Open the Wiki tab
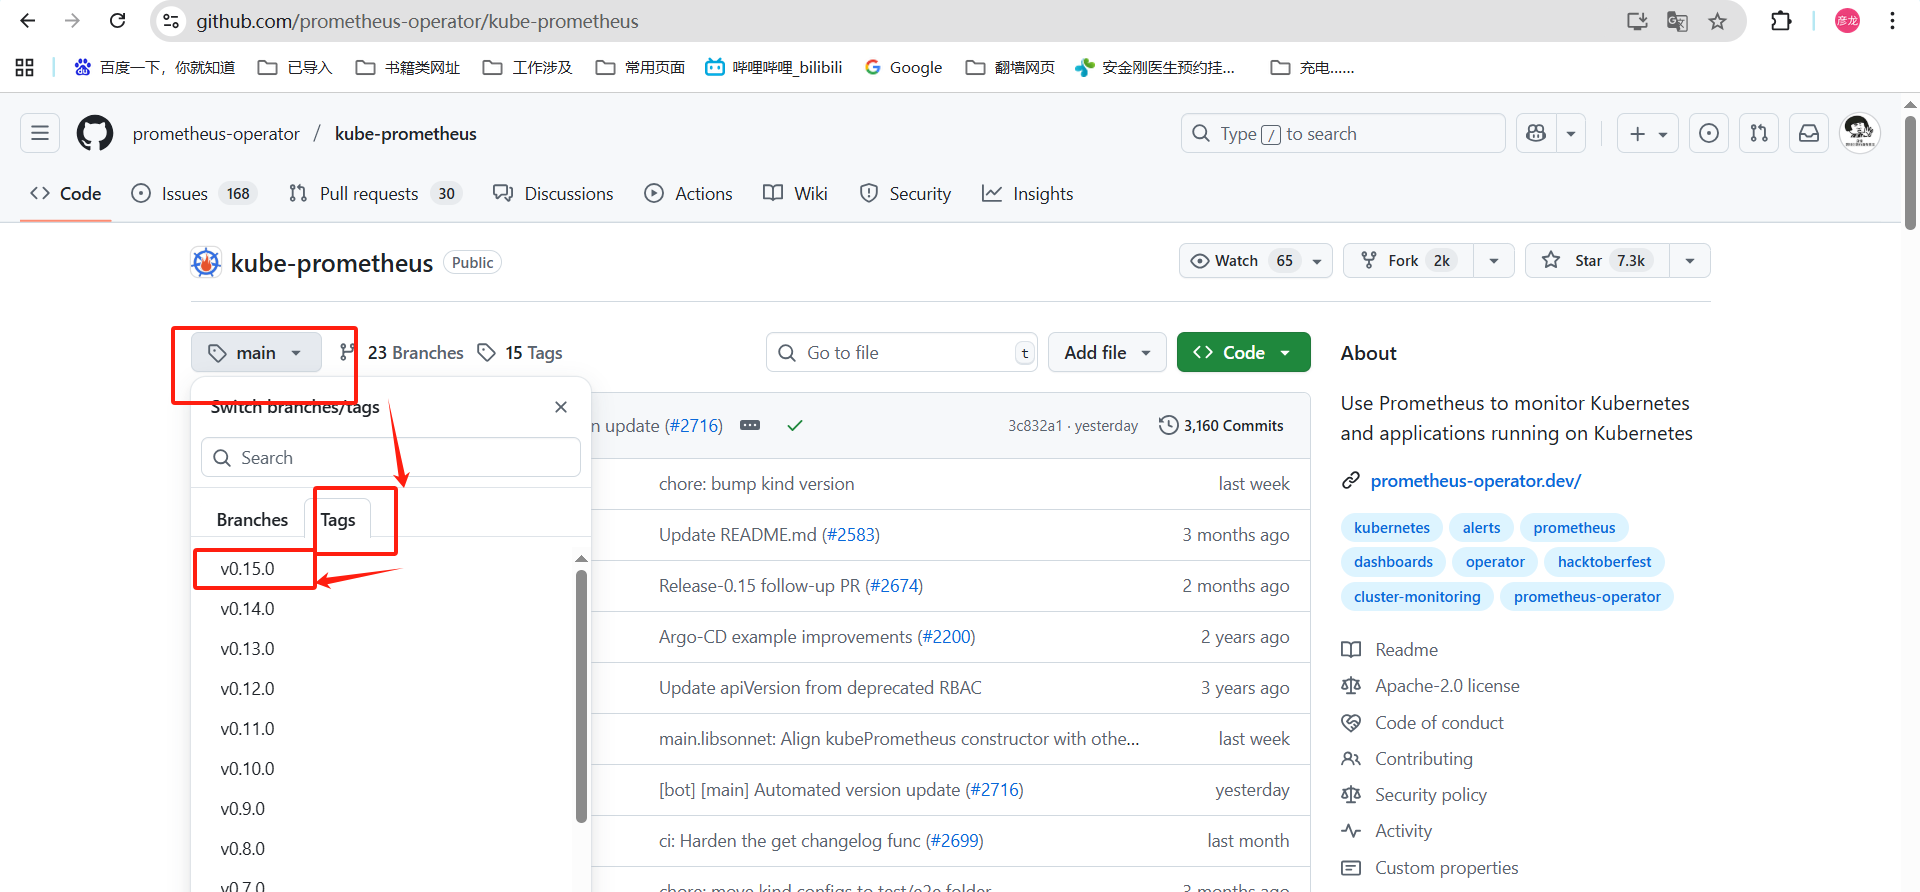This screenshot has height=892, width=1920. point(795,194)
